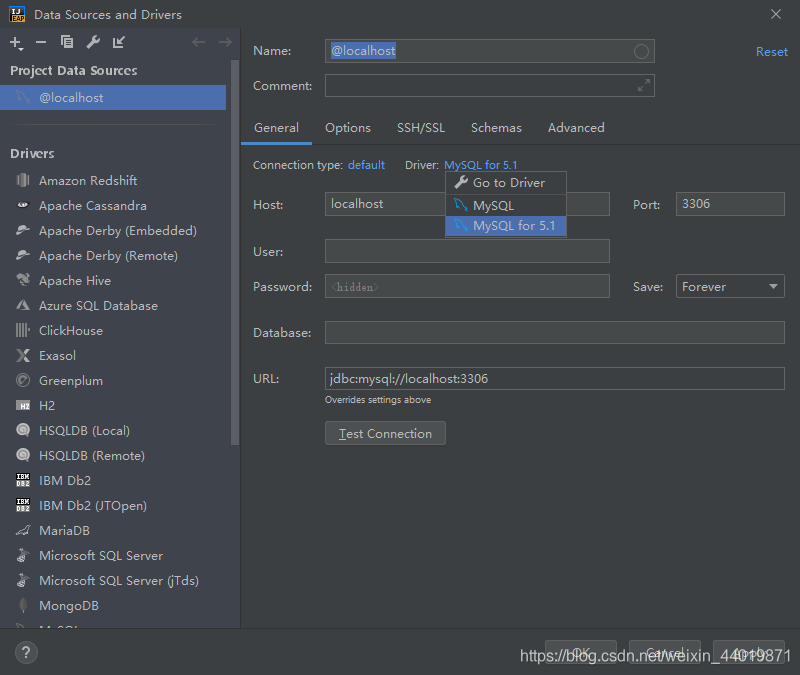Click the HSQLDB (Local) icon
This screenshot has height=675, width=800.
(x=23, y=430)
